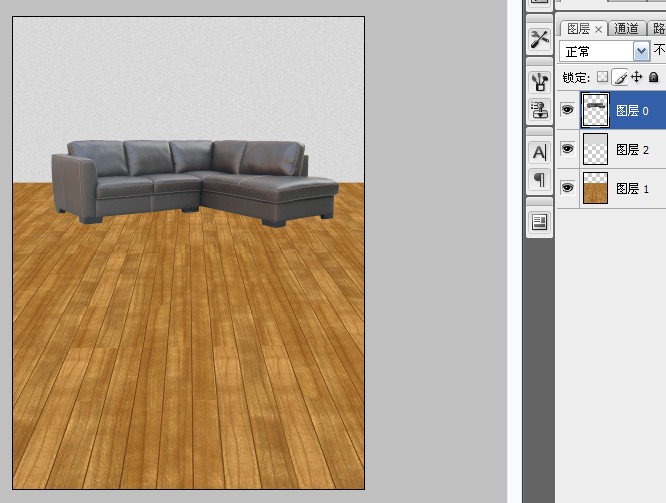Hide layer 图层 0 via eye icon
This screenshot has width=666, height=503.
tap(567, 110)
